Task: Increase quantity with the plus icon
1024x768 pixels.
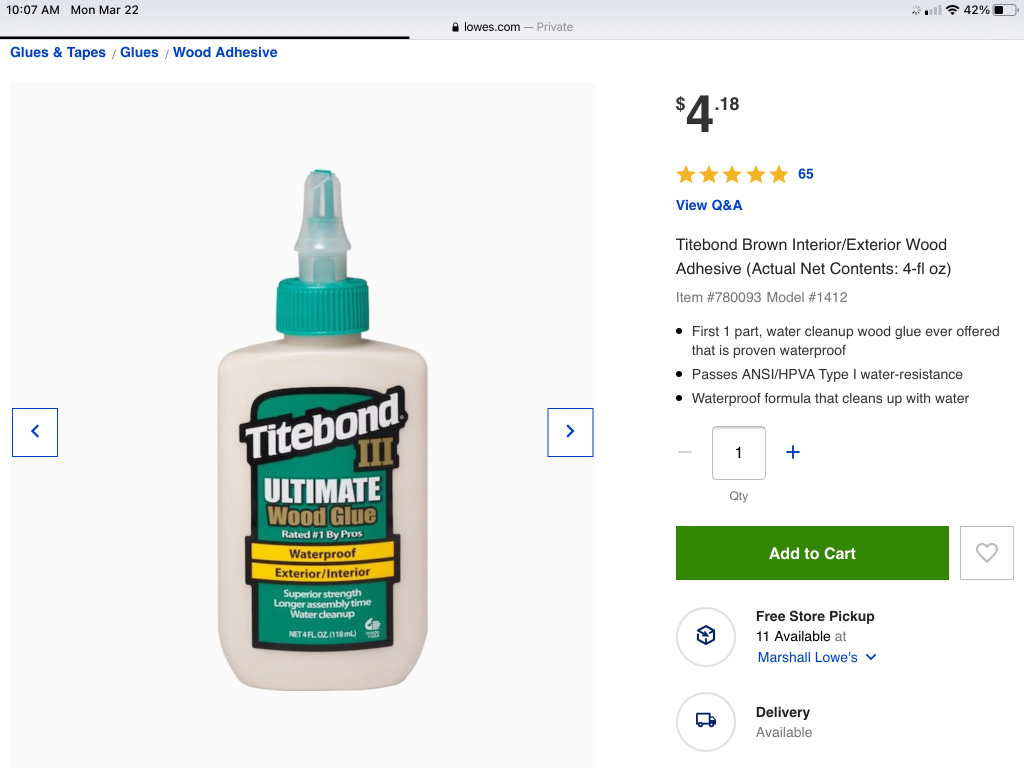Action: coord(793,452)
